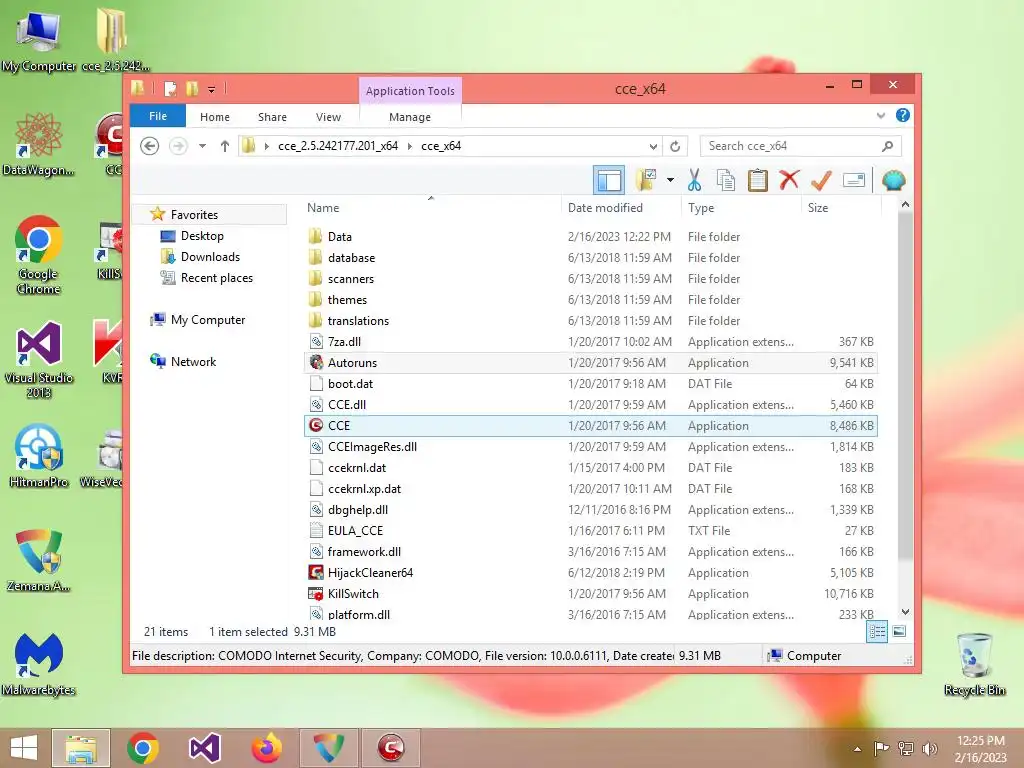
Task: Click the red X Delete icon
Action: (790, 179)
